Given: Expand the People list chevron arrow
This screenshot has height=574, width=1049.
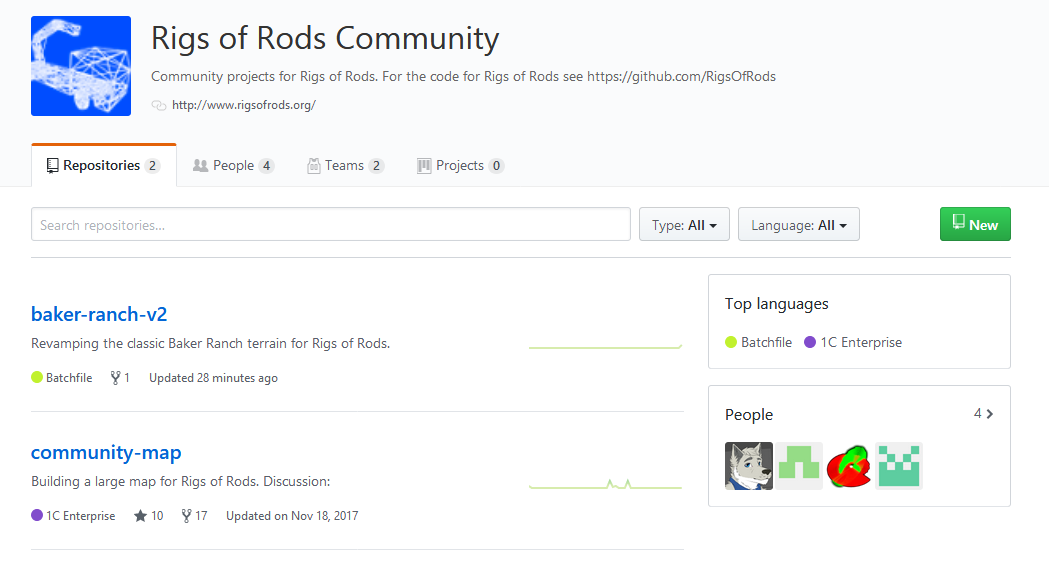Looking at the screenshot, I should point(990,414).
